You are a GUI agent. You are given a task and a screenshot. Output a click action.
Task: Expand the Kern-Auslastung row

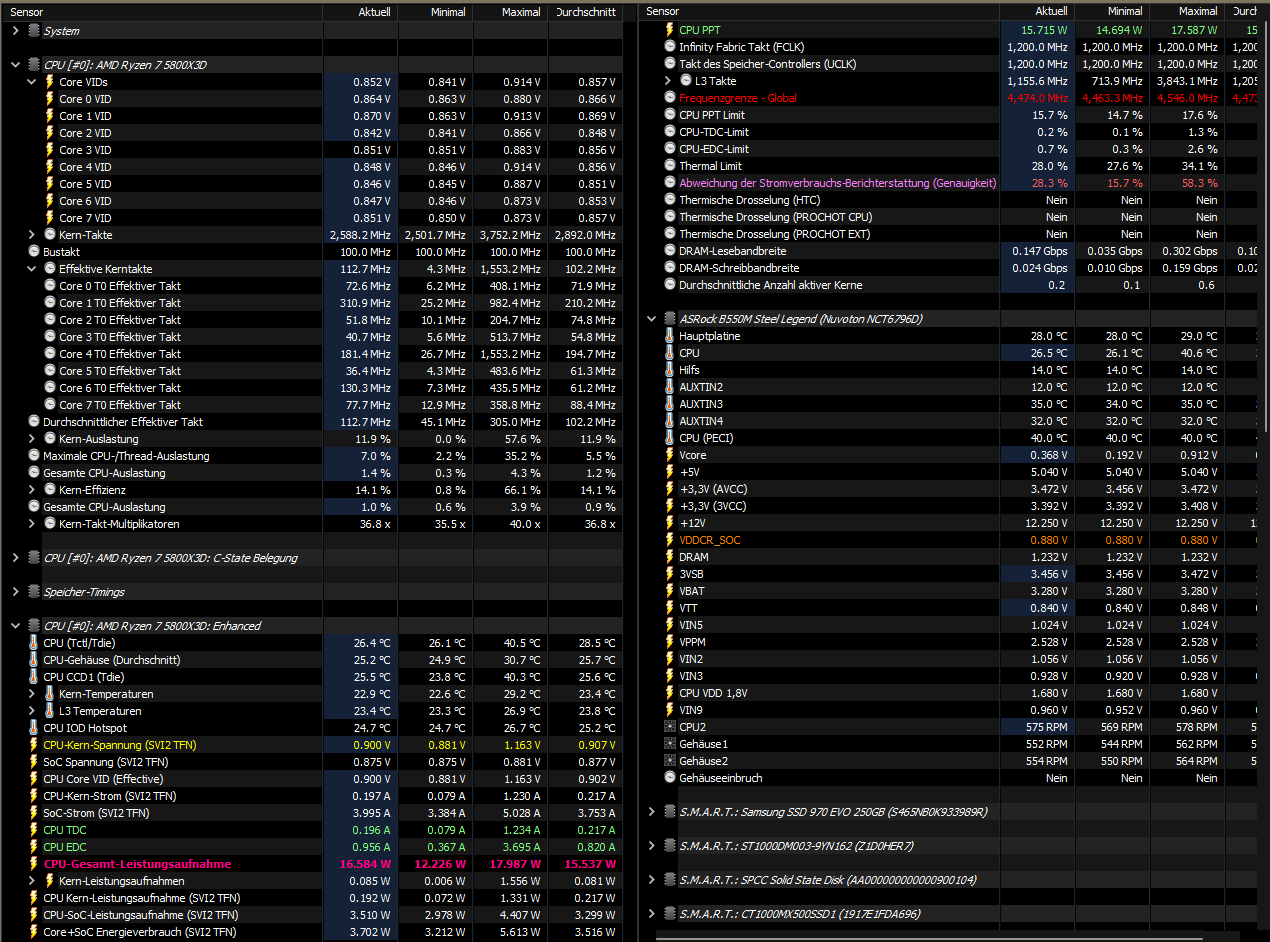(x=32, y=439)
